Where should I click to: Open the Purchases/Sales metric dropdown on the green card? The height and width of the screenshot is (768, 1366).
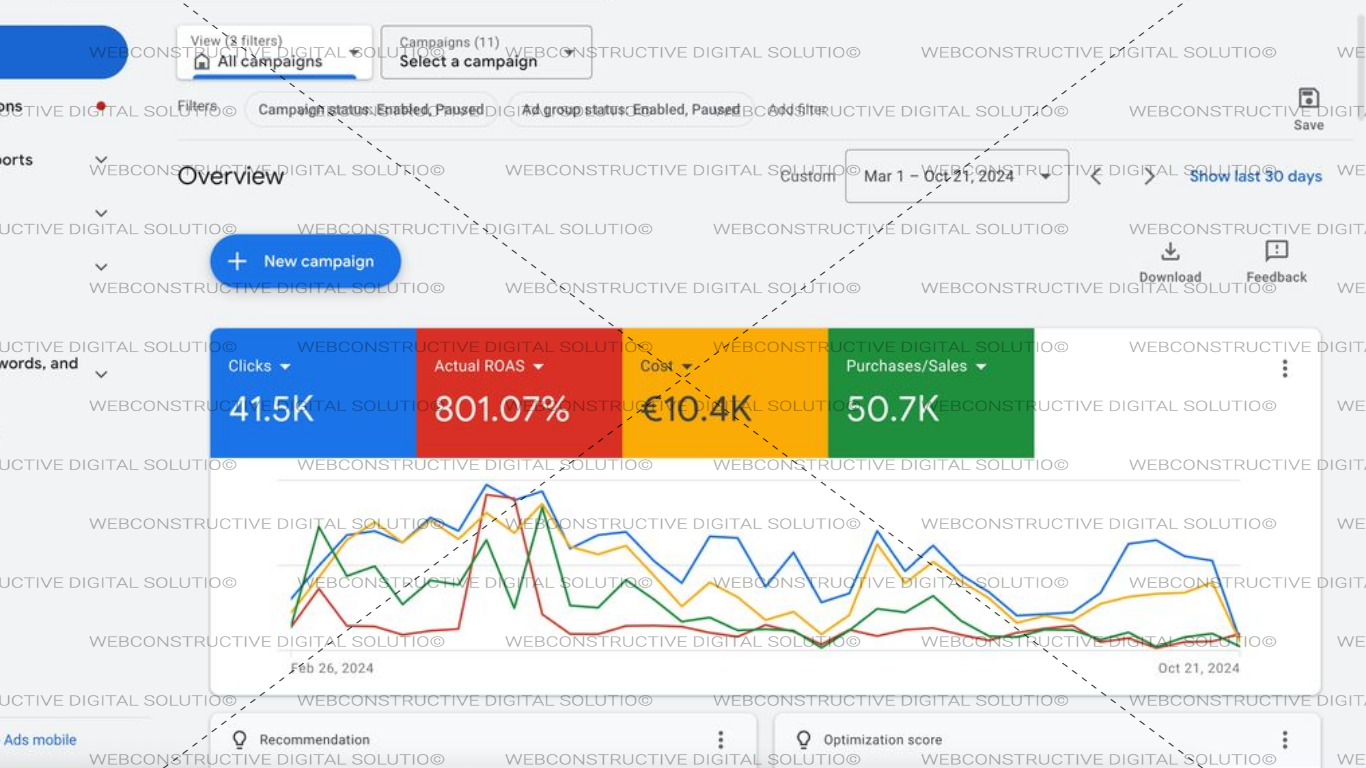980,366
